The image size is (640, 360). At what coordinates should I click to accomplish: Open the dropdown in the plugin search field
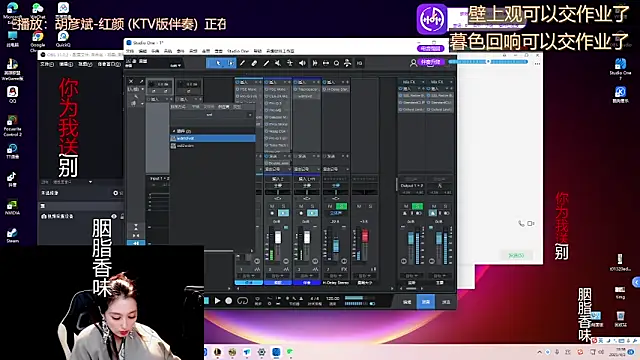250,115
